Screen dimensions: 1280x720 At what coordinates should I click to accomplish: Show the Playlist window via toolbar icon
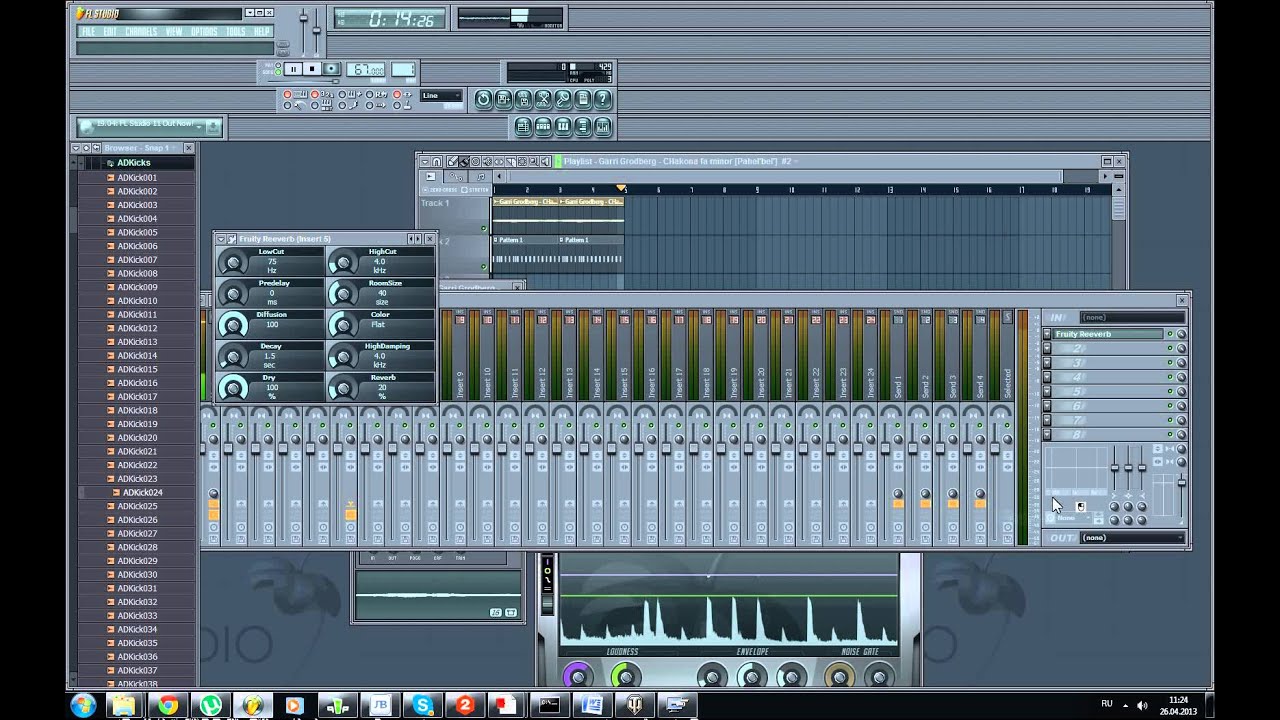pos(523,127)
